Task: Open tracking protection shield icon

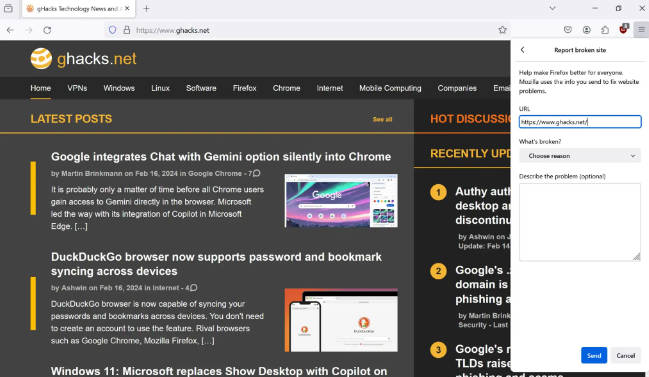Action: tap(112, 30)
